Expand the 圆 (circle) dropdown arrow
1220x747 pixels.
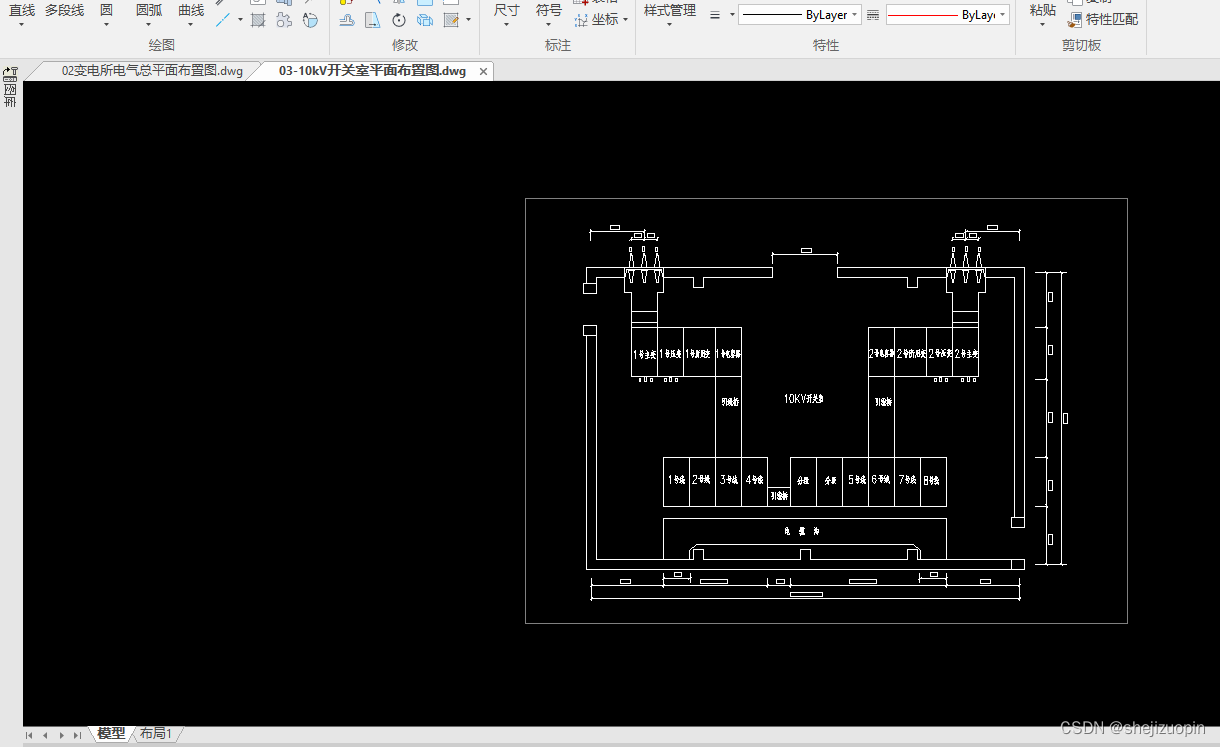click(106, 25)
